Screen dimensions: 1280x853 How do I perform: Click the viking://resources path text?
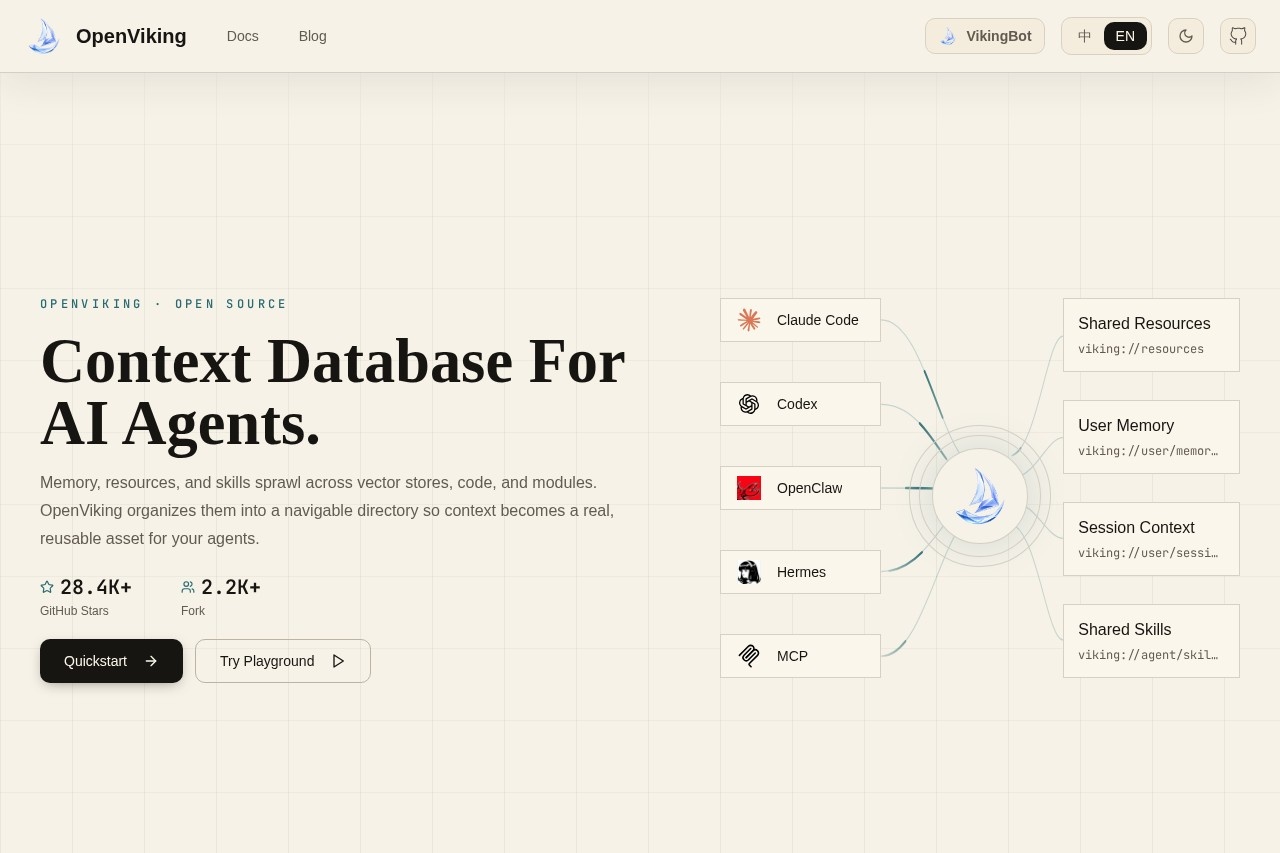[1141, 349]
